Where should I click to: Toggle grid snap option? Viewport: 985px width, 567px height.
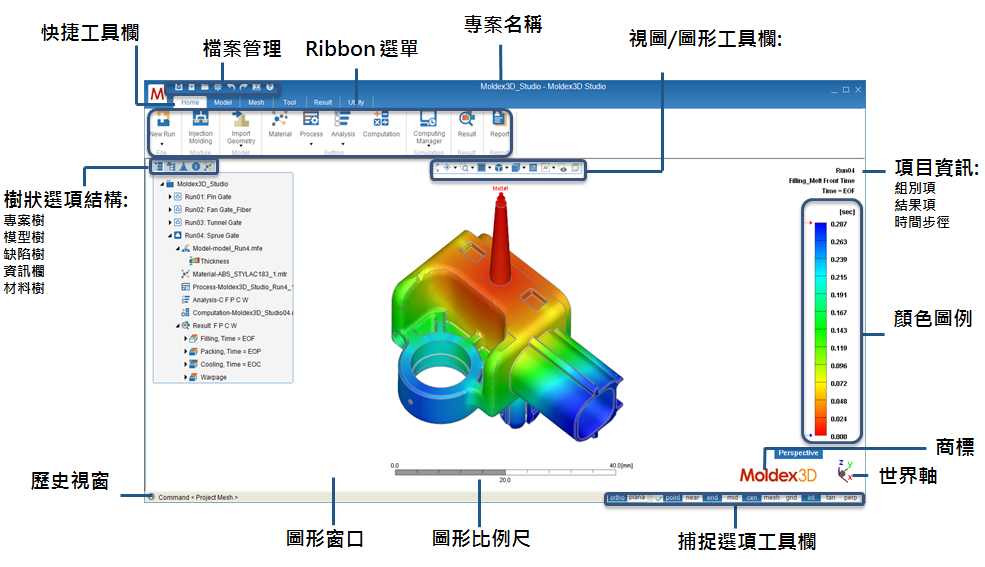click(792, 498)
